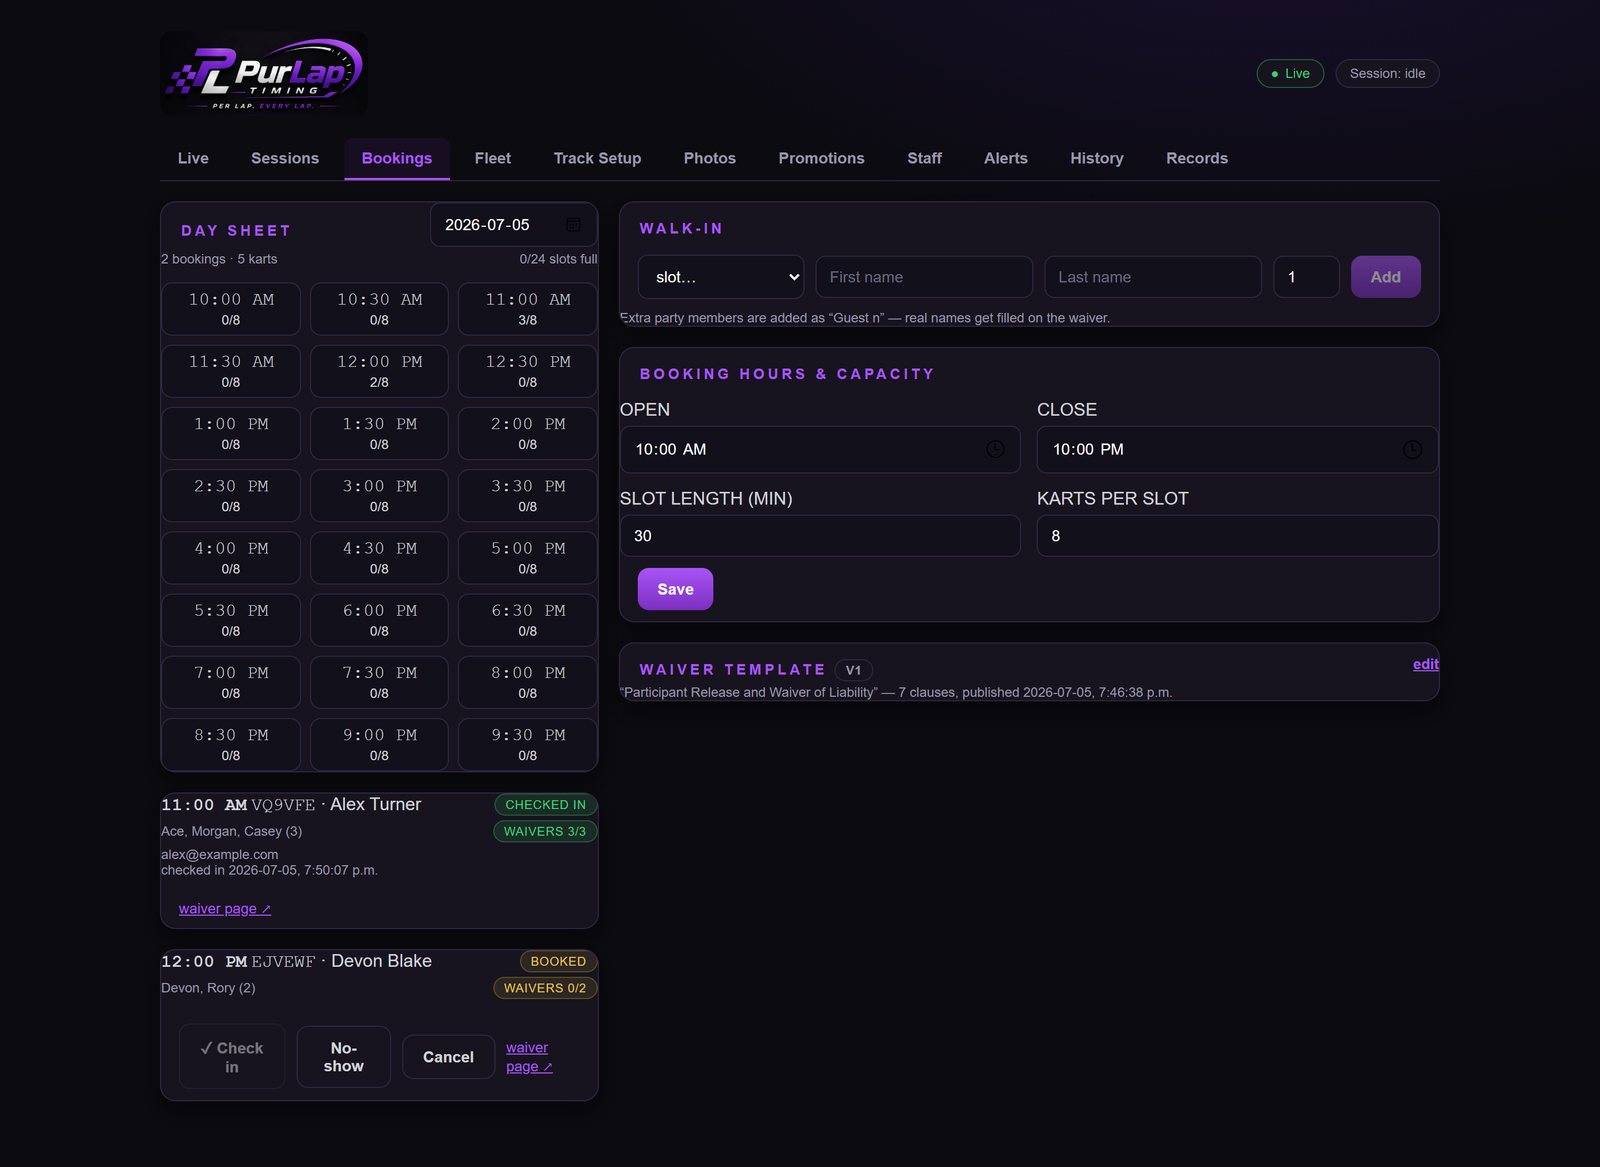Click booking code EJVEWF
1600x1167 pixels.
[x=283, y=961]
